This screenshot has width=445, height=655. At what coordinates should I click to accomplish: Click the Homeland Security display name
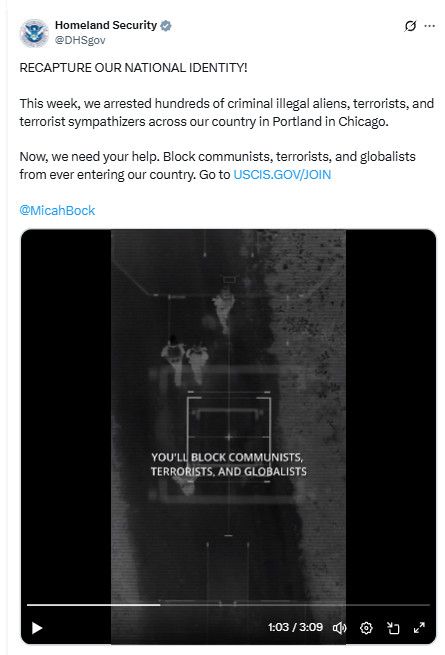pos(106,25)
